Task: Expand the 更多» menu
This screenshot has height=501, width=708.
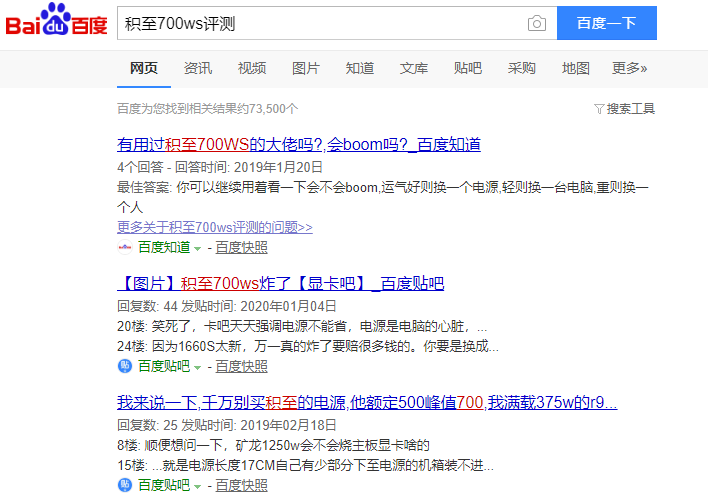Action: [x=629, y=68]
